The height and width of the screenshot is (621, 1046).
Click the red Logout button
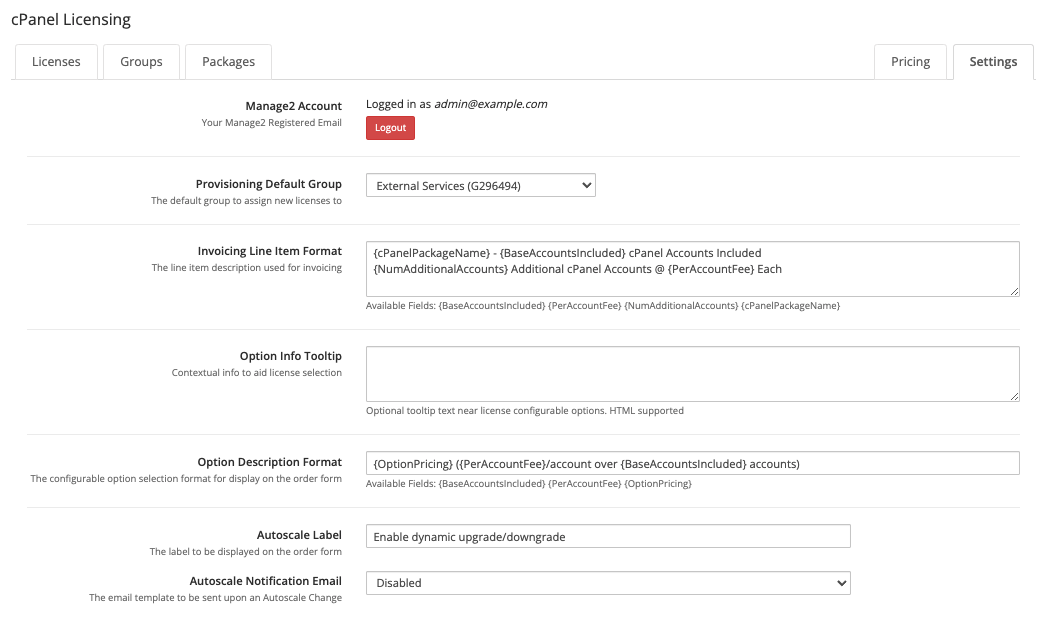(x=390, y=128)
